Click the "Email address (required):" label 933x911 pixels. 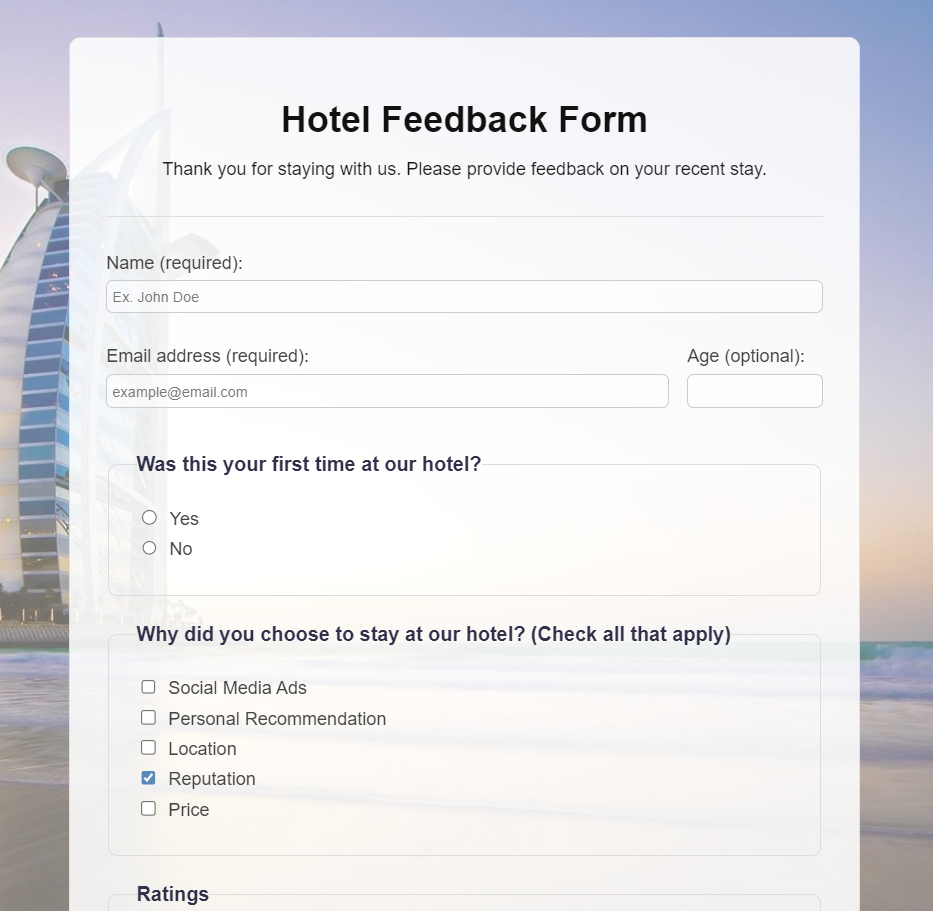[208, 356]
